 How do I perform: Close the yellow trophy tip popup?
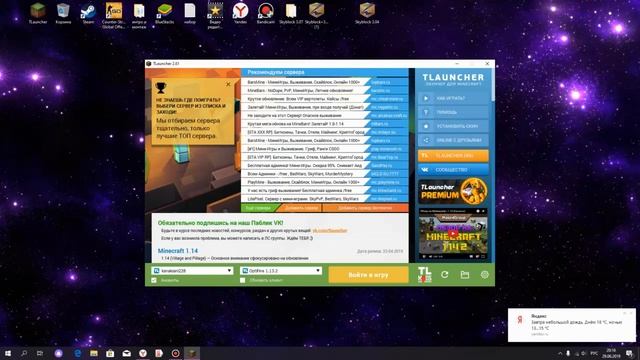(x=228, y=84)
